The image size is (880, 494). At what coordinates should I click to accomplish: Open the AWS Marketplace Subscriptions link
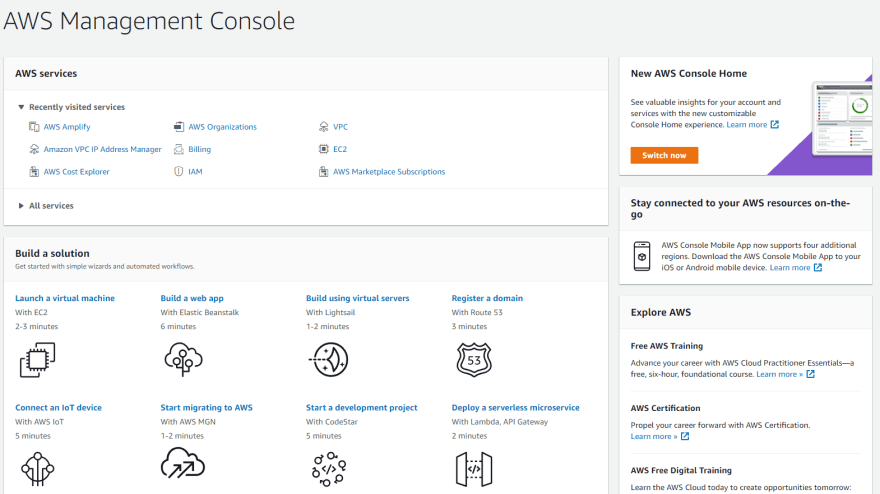[x=389, y=172]
